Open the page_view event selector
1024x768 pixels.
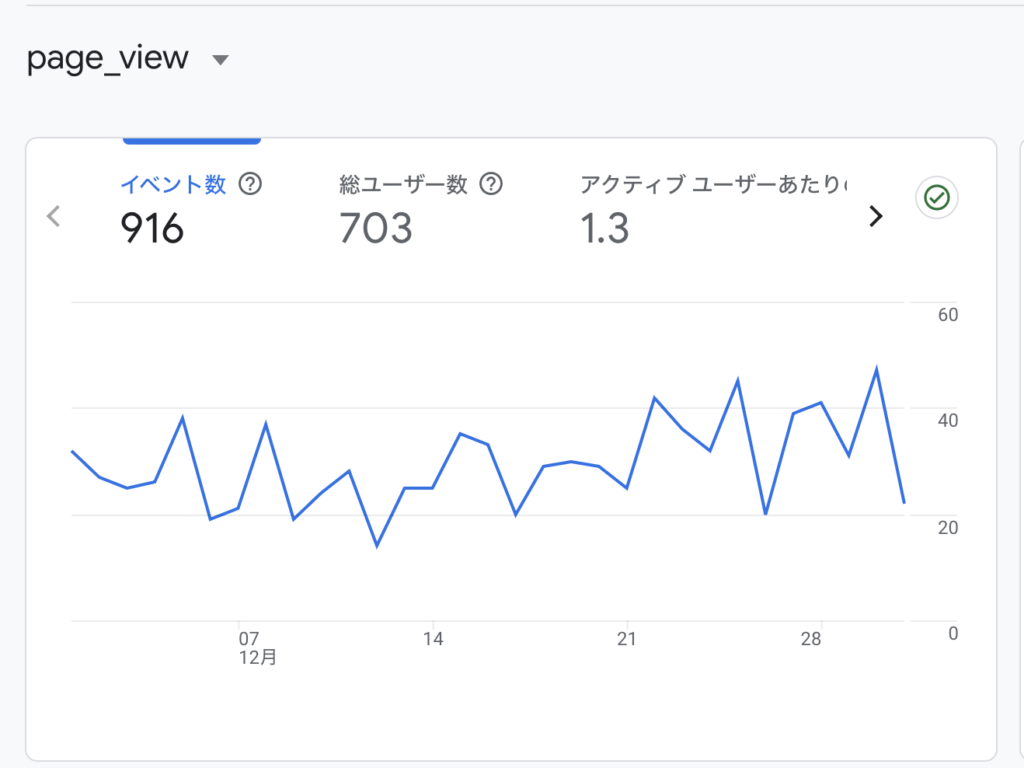110,57
